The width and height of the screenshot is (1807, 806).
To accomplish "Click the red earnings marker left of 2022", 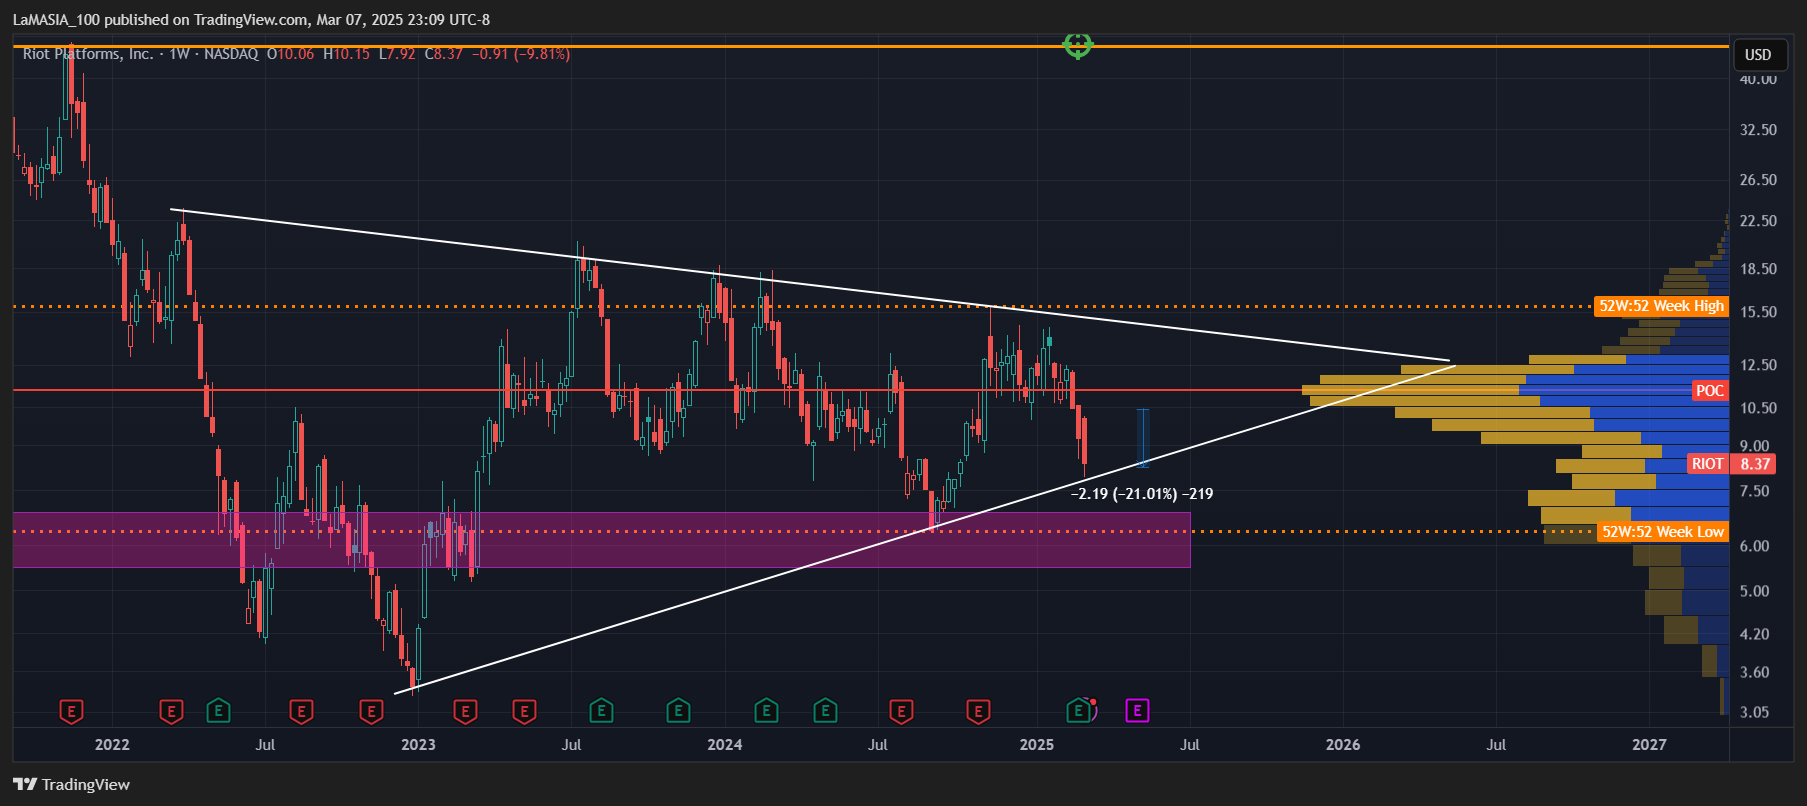I will (x=71, y=712).
